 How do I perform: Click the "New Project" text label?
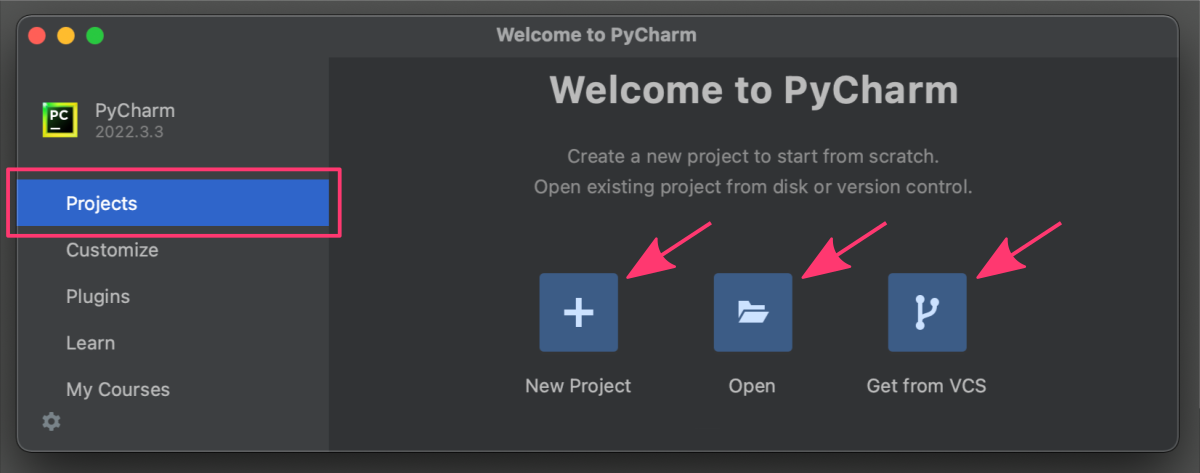578,385
